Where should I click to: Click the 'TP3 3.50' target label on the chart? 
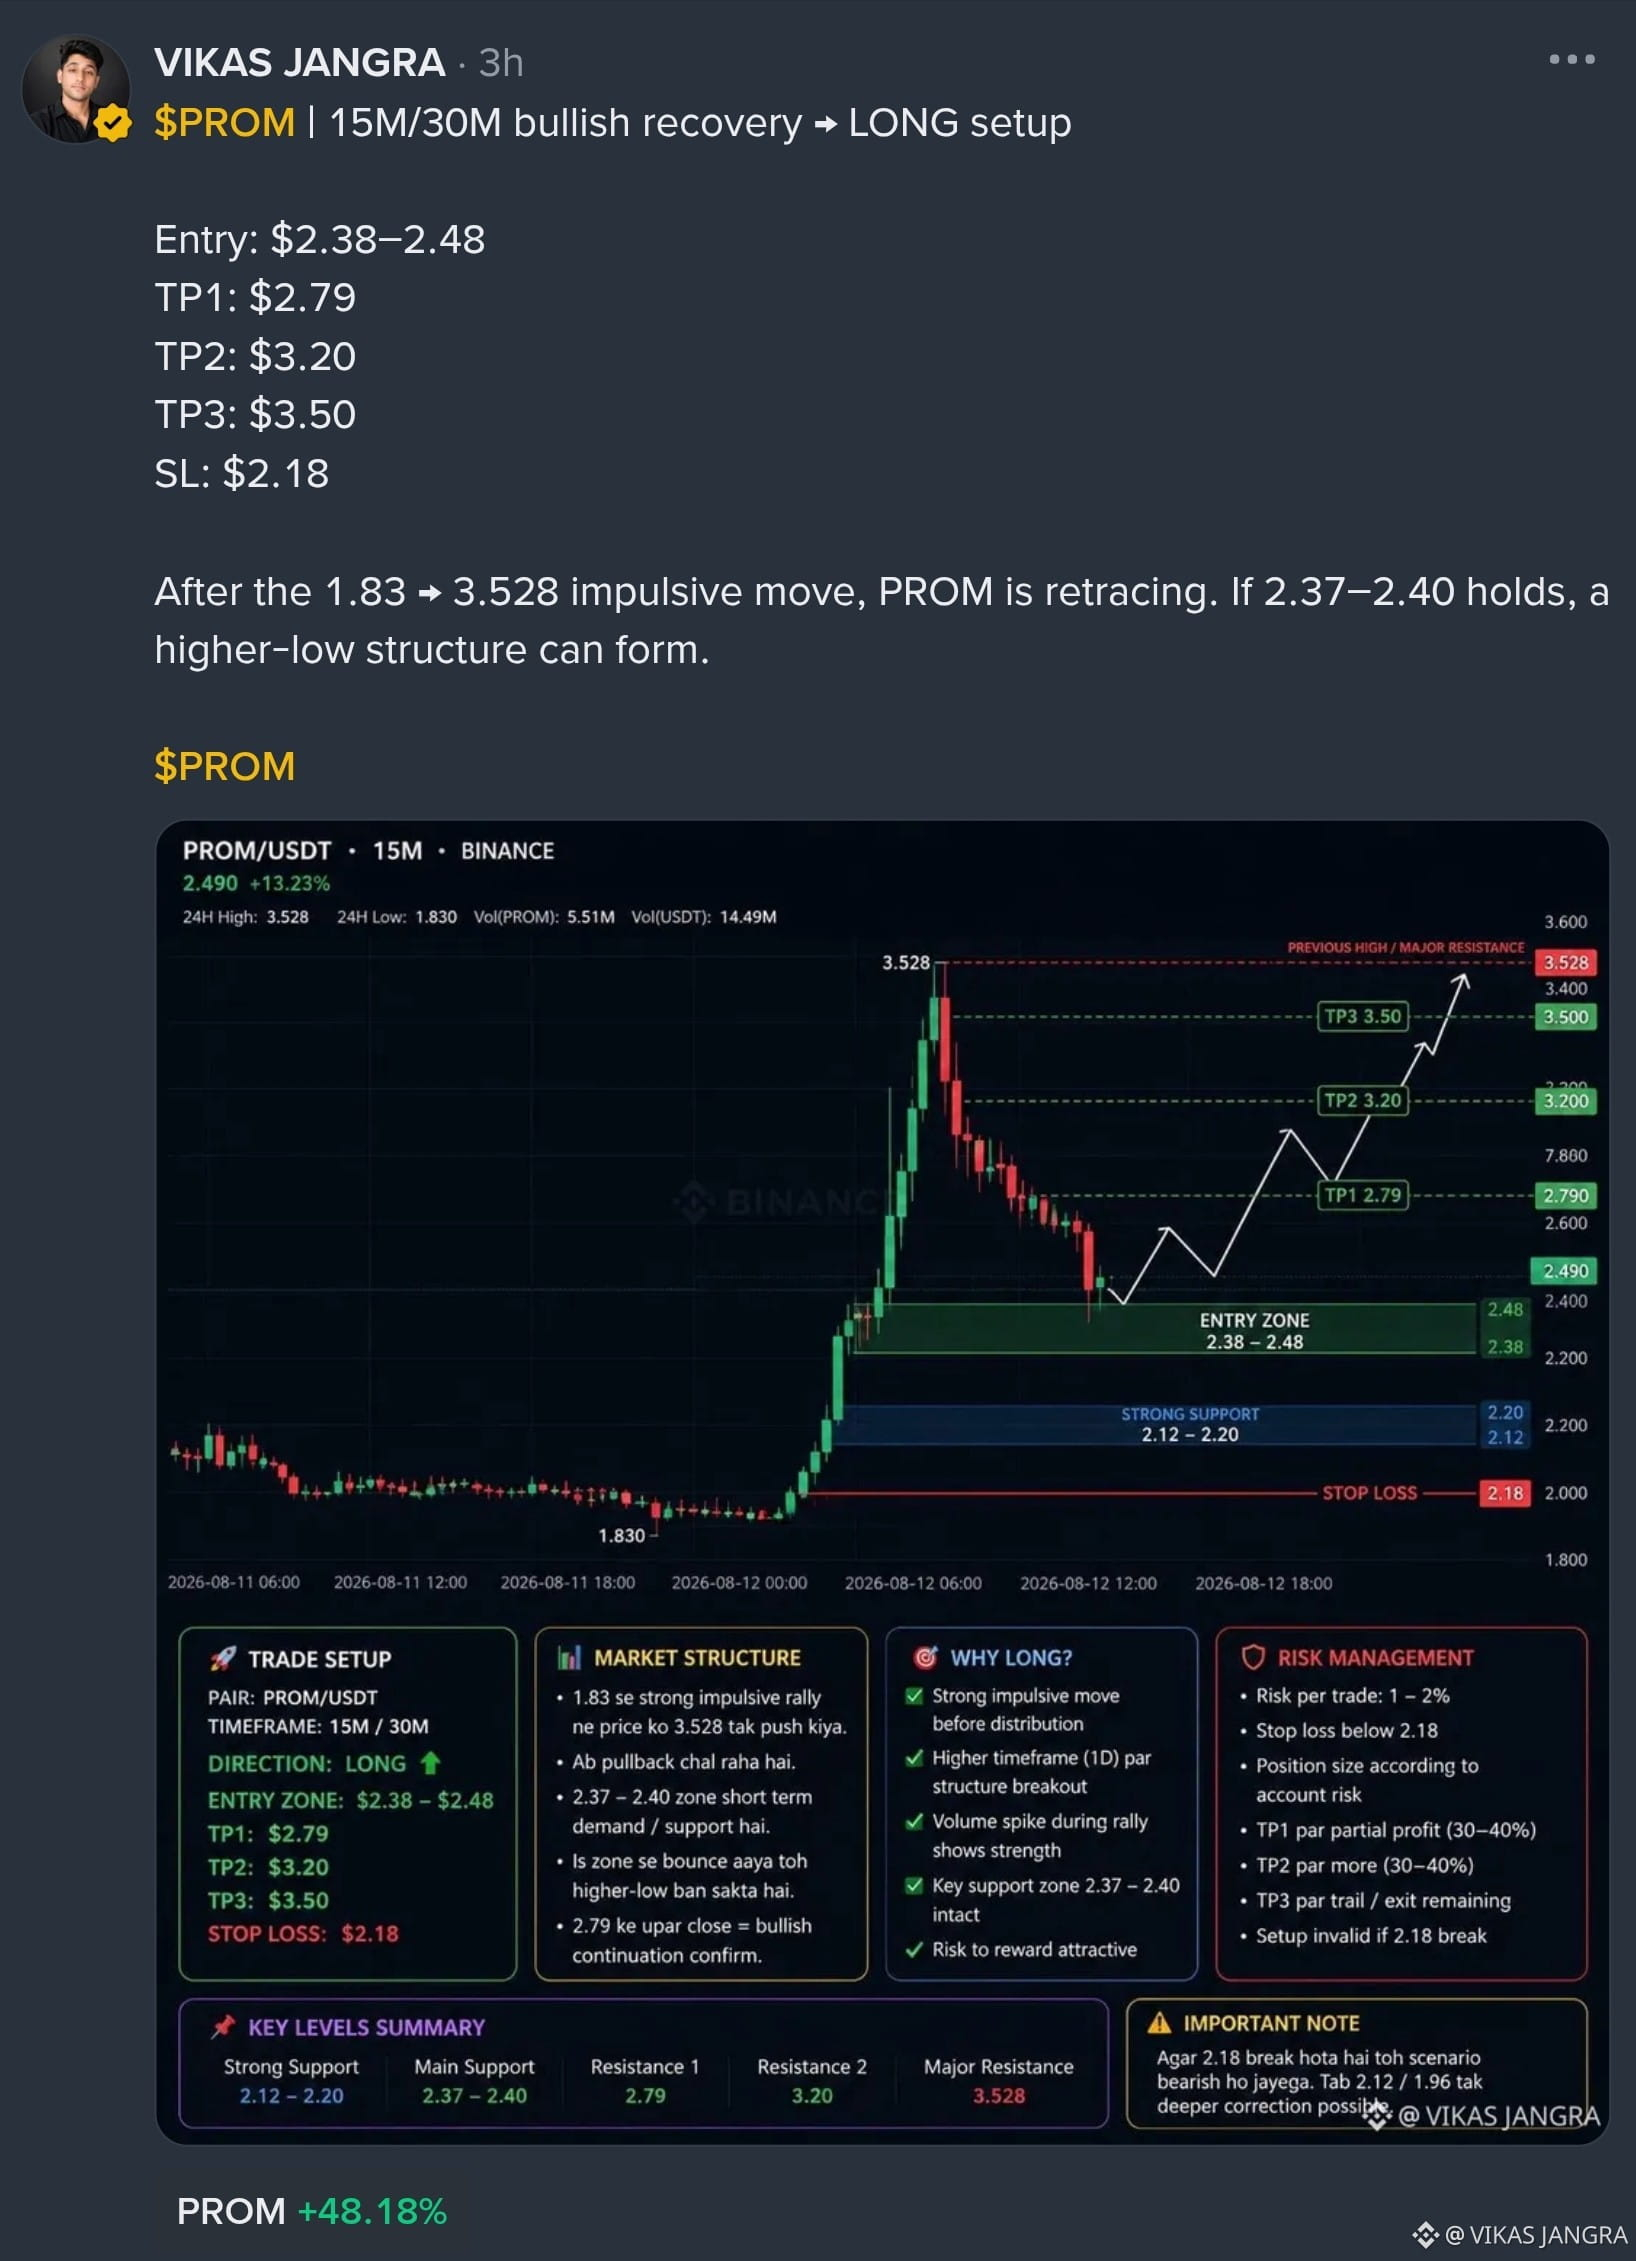(1363, 1017)
